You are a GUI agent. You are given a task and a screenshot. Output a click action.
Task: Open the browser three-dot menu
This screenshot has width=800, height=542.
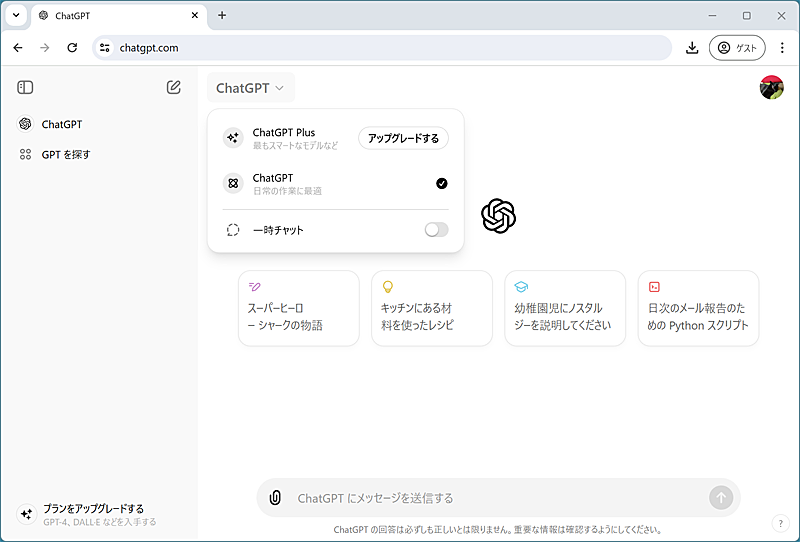point(782,48)
